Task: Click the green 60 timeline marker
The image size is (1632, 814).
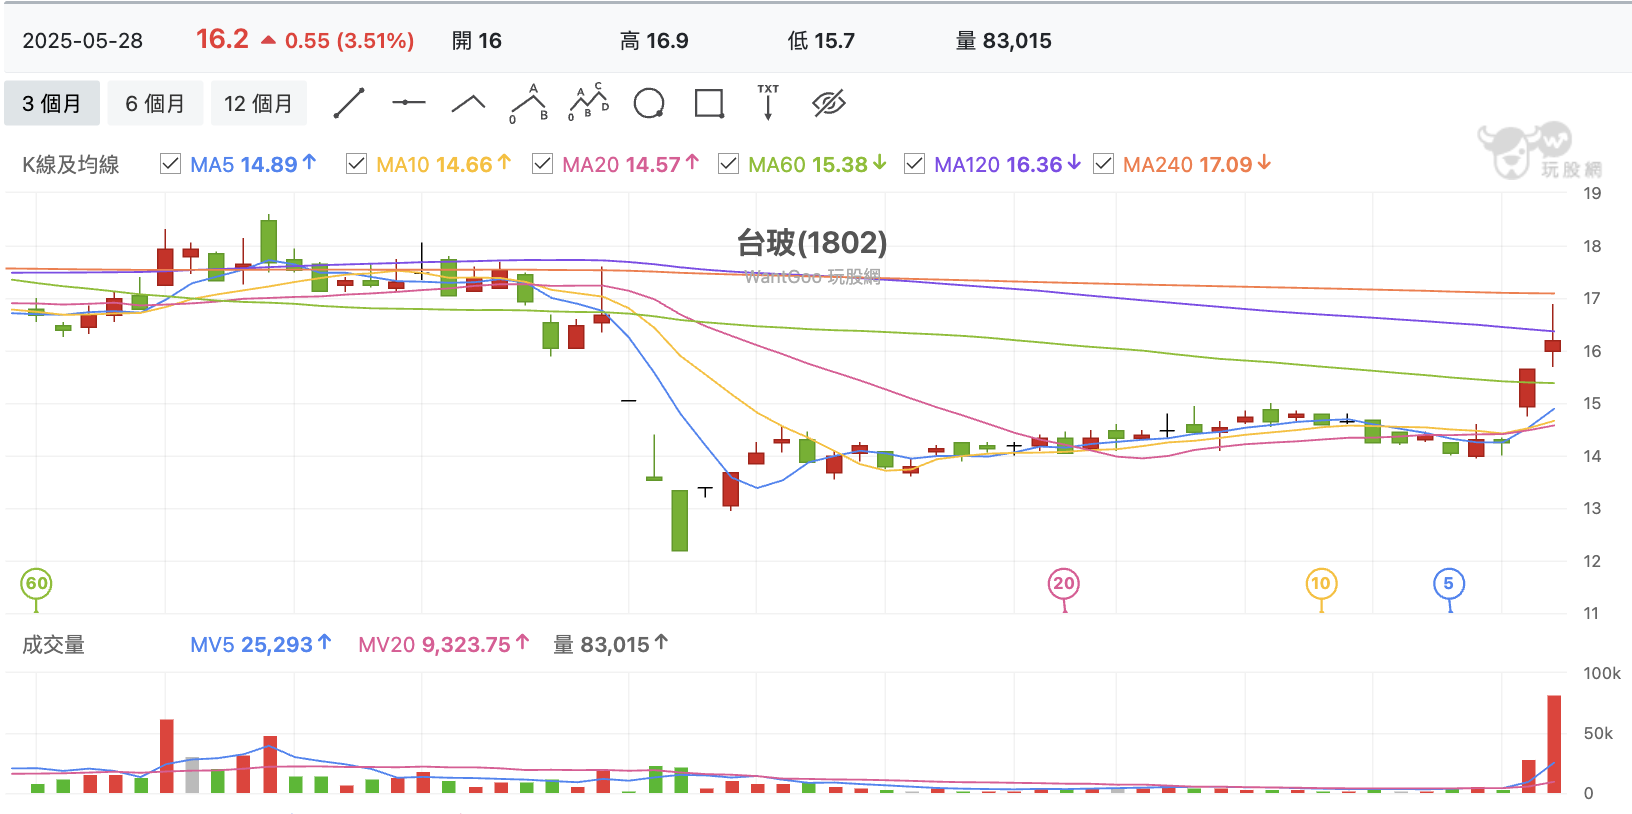Action: (x=36, y=584)
